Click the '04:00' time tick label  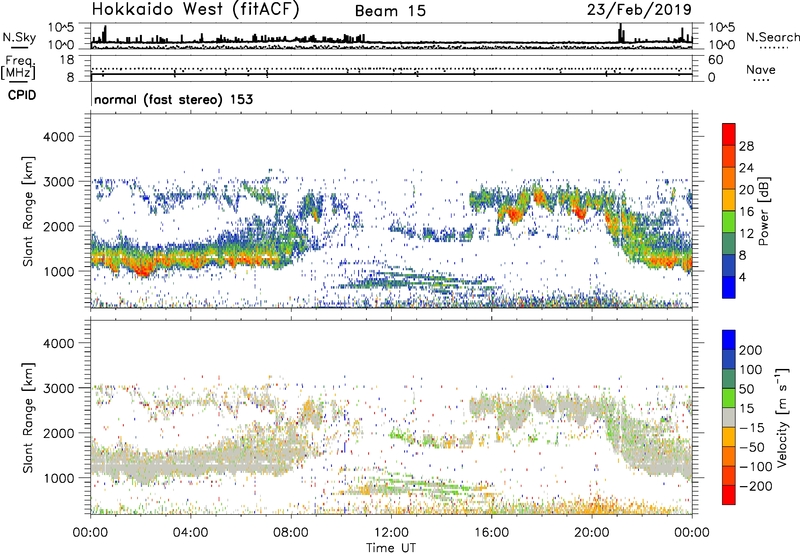pos(190,533)
